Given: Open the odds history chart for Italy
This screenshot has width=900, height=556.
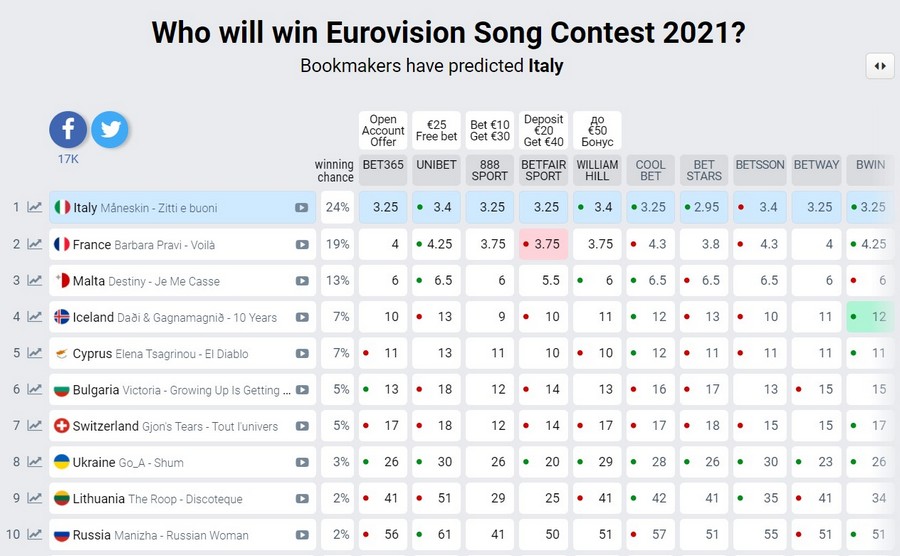Looking at the screenshot, I should click(35, 208).
